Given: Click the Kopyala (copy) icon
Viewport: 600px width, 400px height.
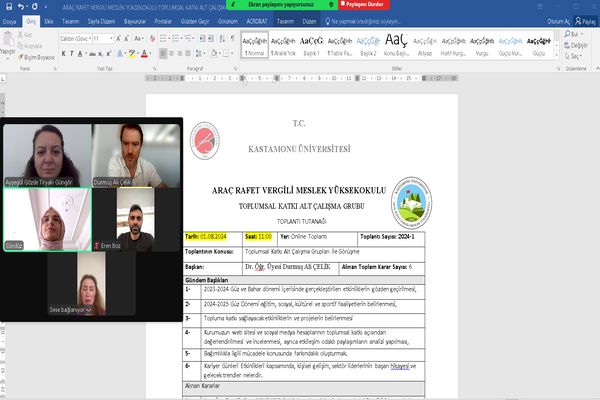Looking at the screenshot, I should click(20, 46).
